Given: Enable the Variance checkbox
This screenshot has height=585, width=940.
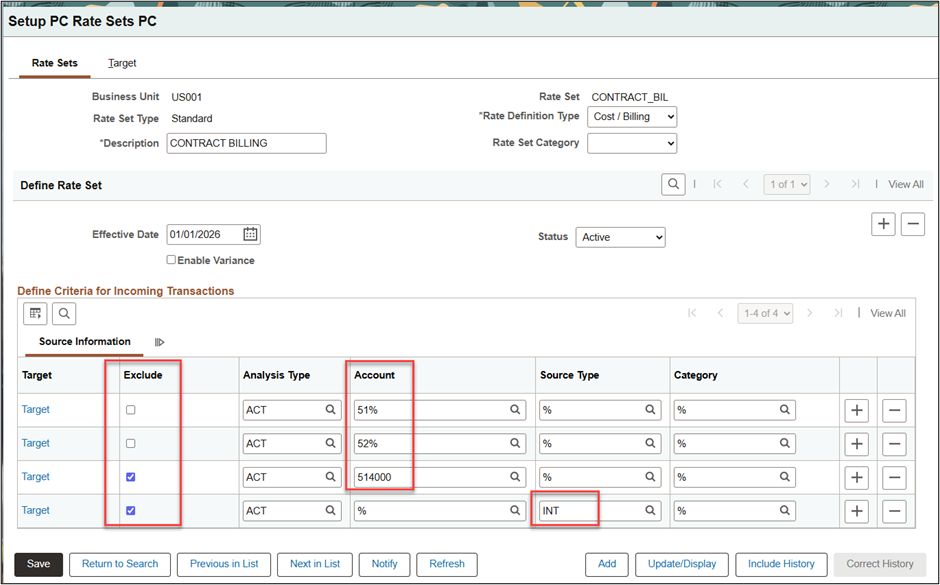Looking at the screenshot, I should pos(172,261).
